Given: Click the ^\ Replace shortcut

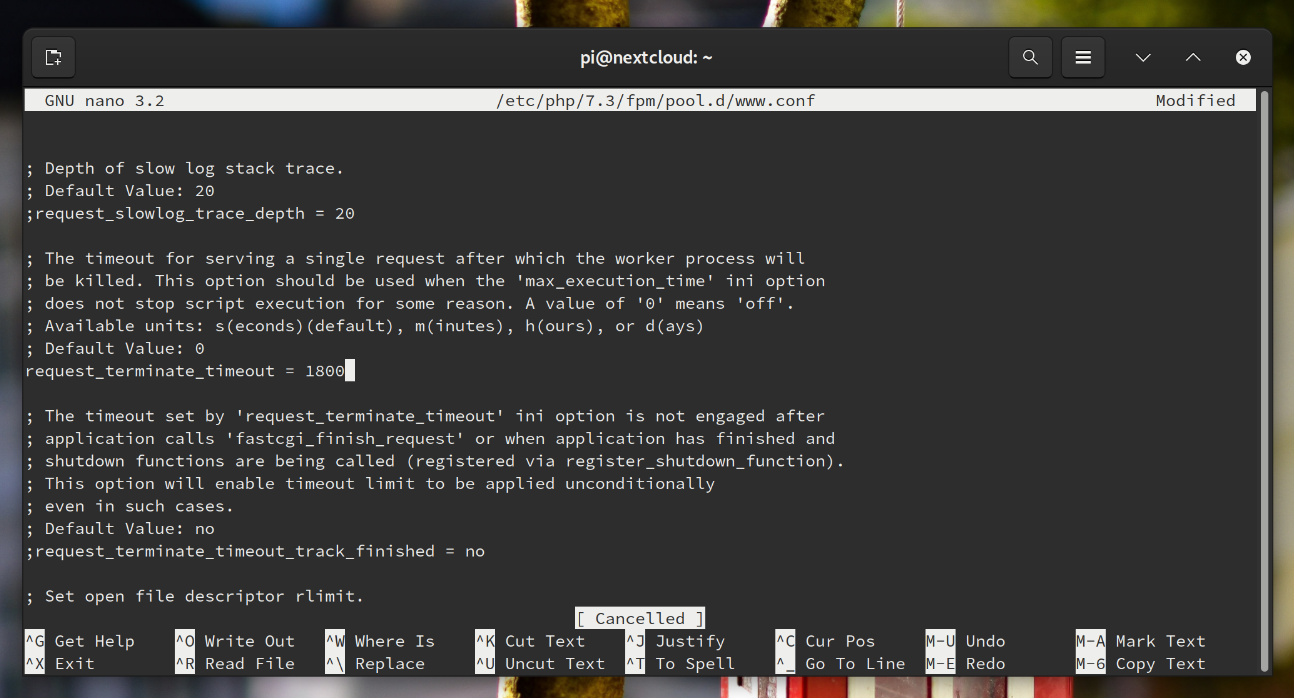Looking at the screenshot, I should coord(375,664).
